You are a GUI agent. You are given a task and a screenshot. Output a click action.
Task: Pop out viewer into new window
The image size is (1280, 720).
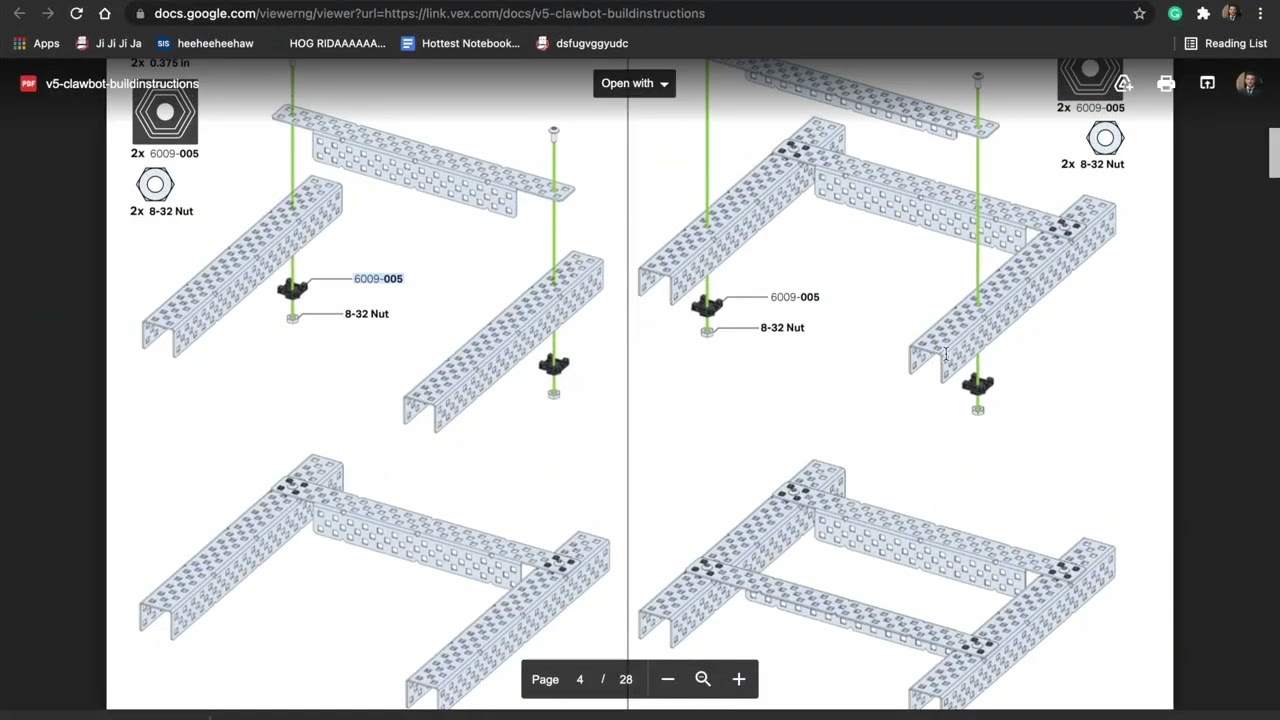[1207, 83]
